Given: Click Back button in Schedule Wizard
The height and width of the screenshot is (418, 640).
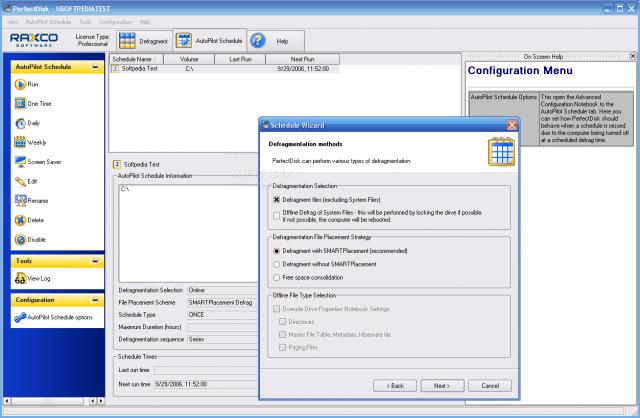Looking at the screenshot, I should [395, 386].
